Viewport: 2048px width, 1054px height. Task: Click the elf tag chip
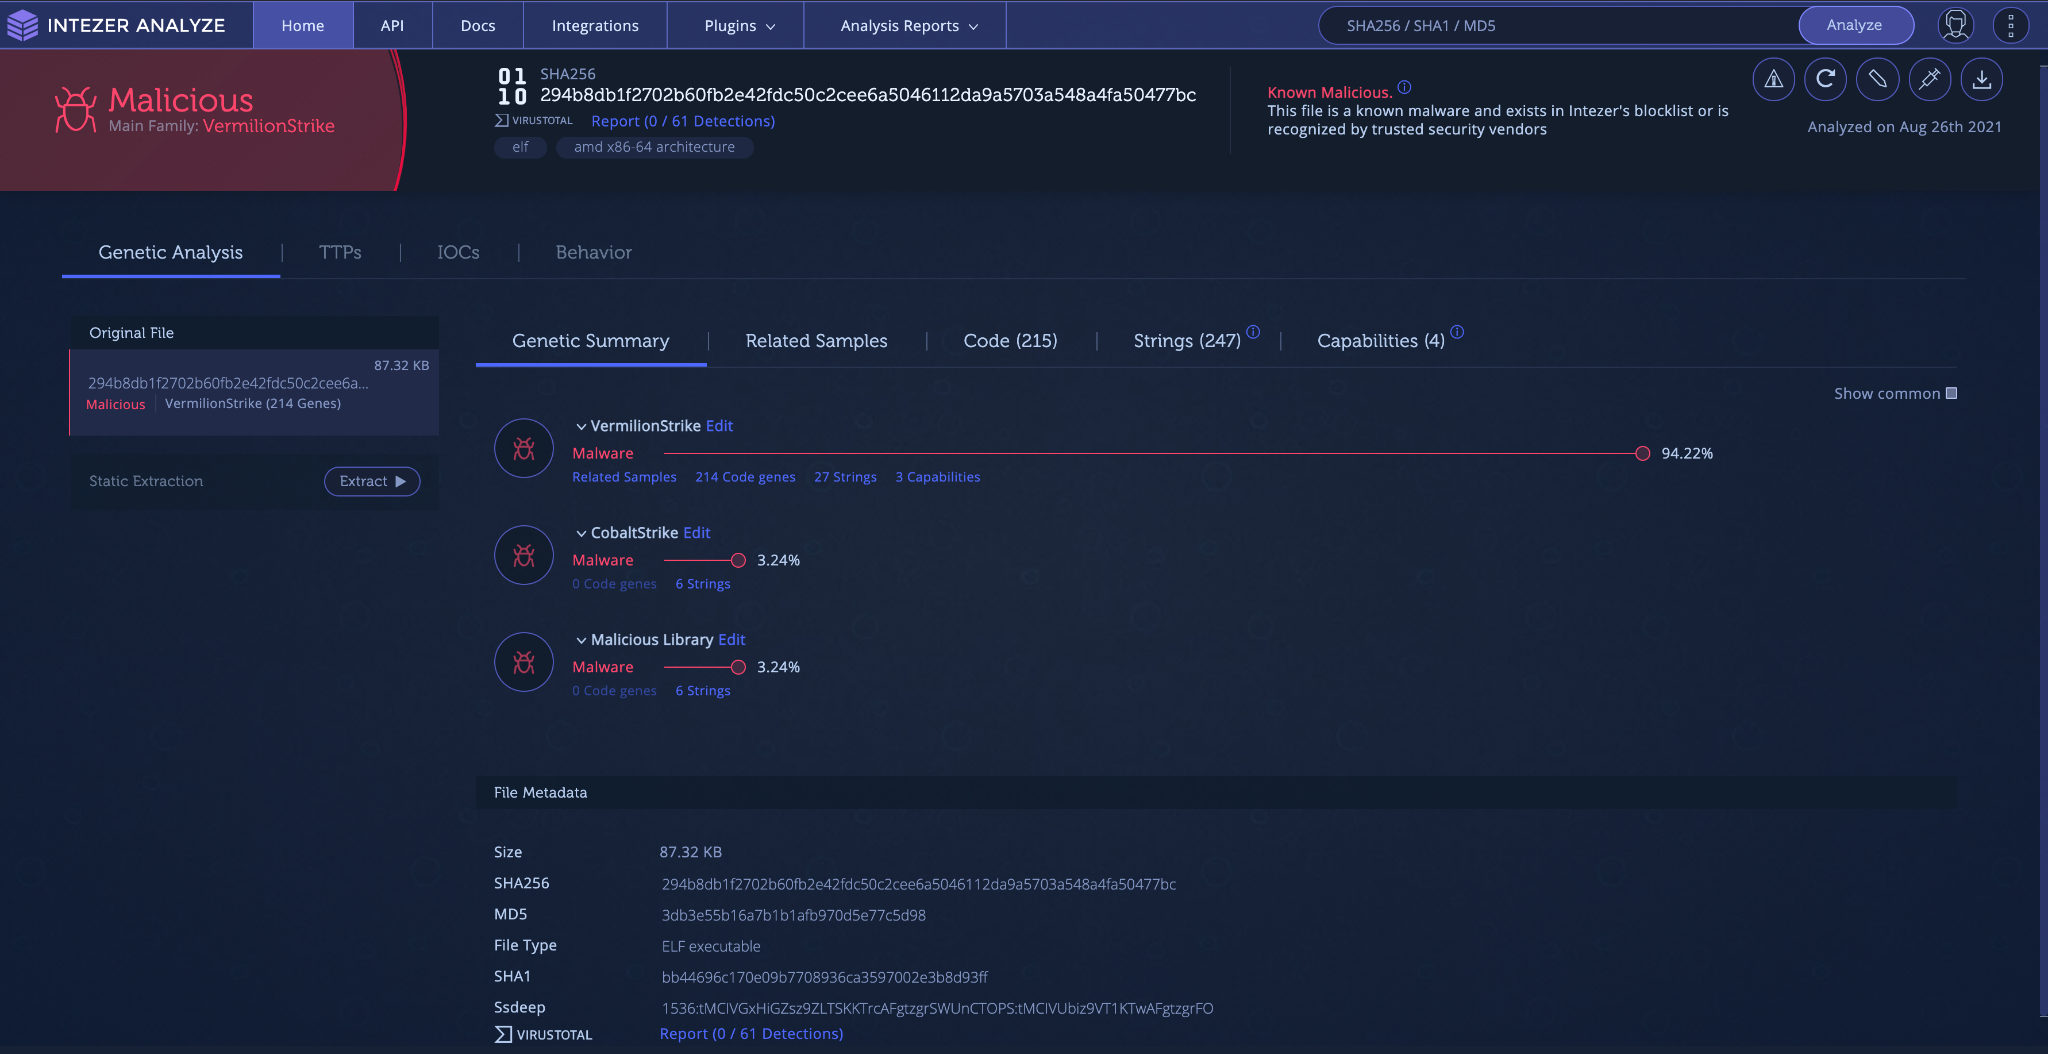click(x=520, y=147)
